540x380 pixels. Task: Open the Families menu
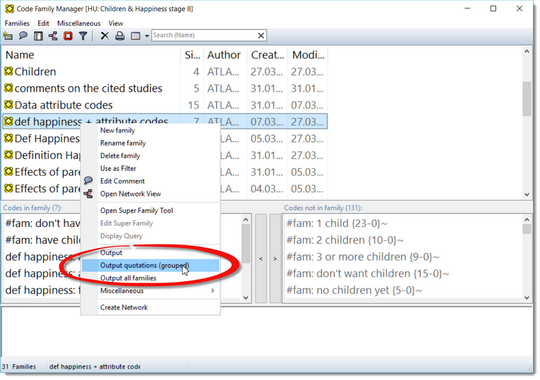(x=17, y=23)
